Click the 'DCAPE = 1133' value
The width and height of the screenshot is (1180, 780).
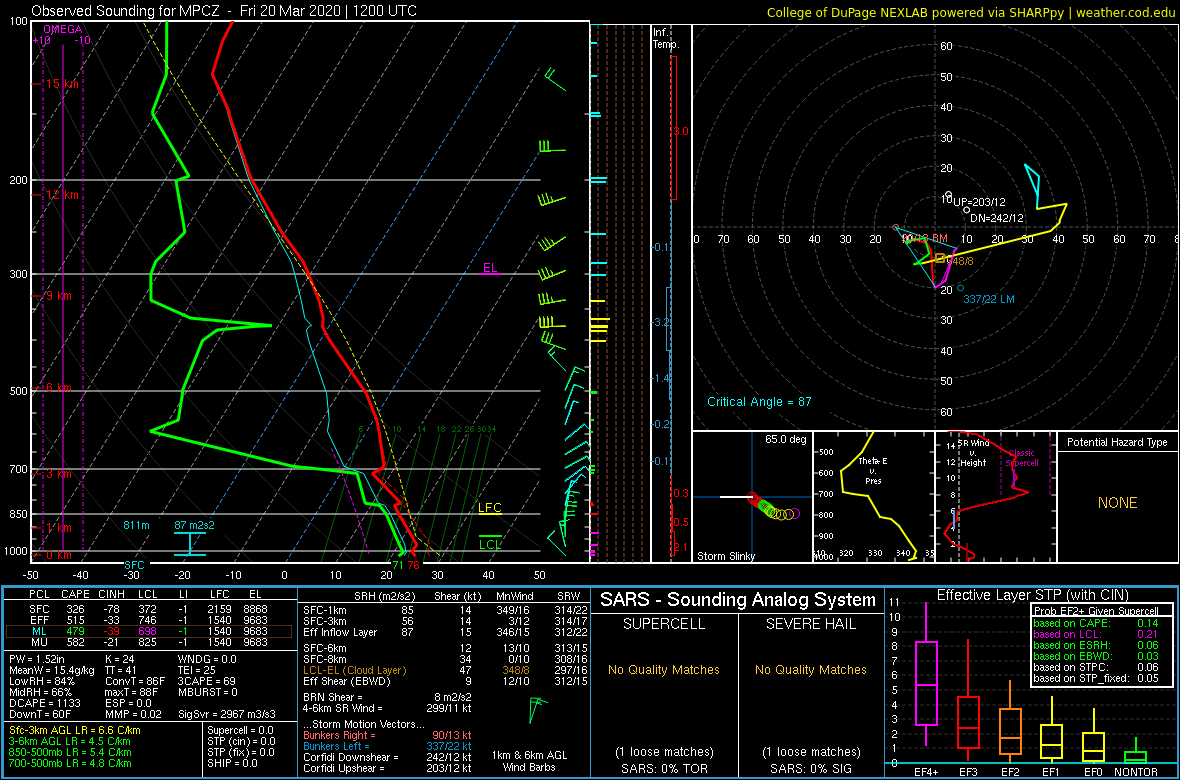coord(43,702)
